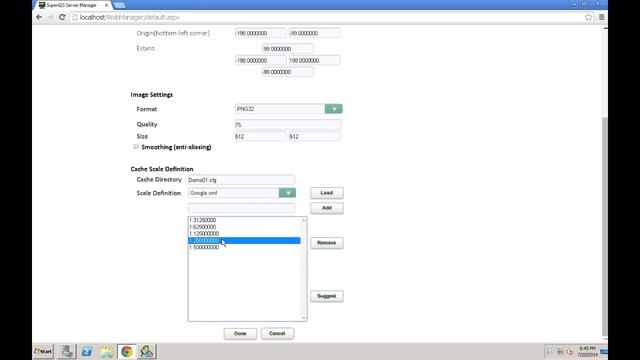Click the Scale Definition Google.xml field
This screenshot has height=360, width=640.
click(233, 193)
